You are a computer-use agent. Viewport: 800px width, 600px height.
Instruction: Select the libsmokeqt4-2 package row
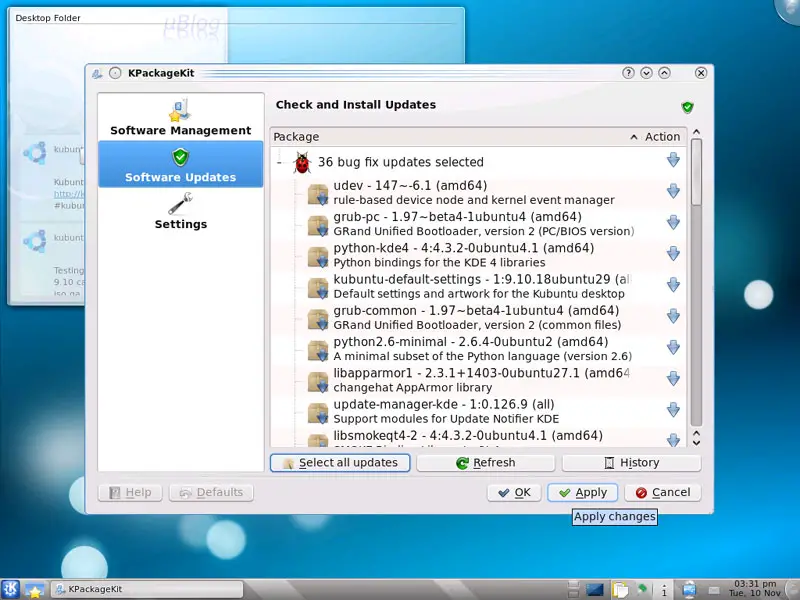pos(479,438)
